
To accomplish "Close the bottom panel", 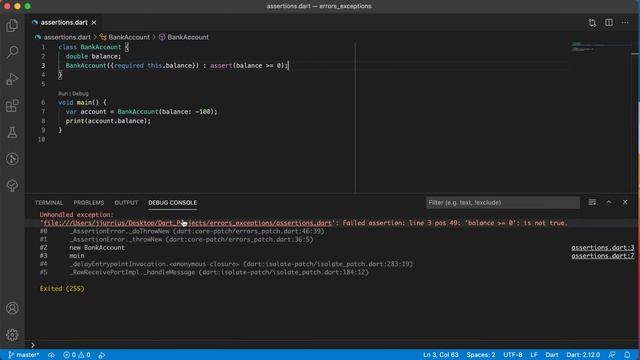I will click(625, 202).
